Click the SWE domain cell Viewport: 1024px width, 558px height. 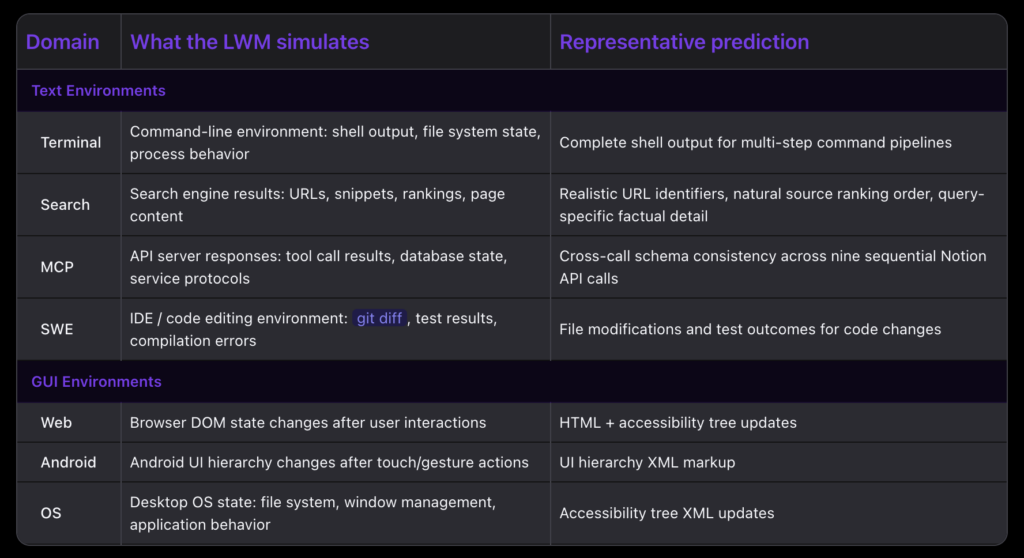[69, 329]
